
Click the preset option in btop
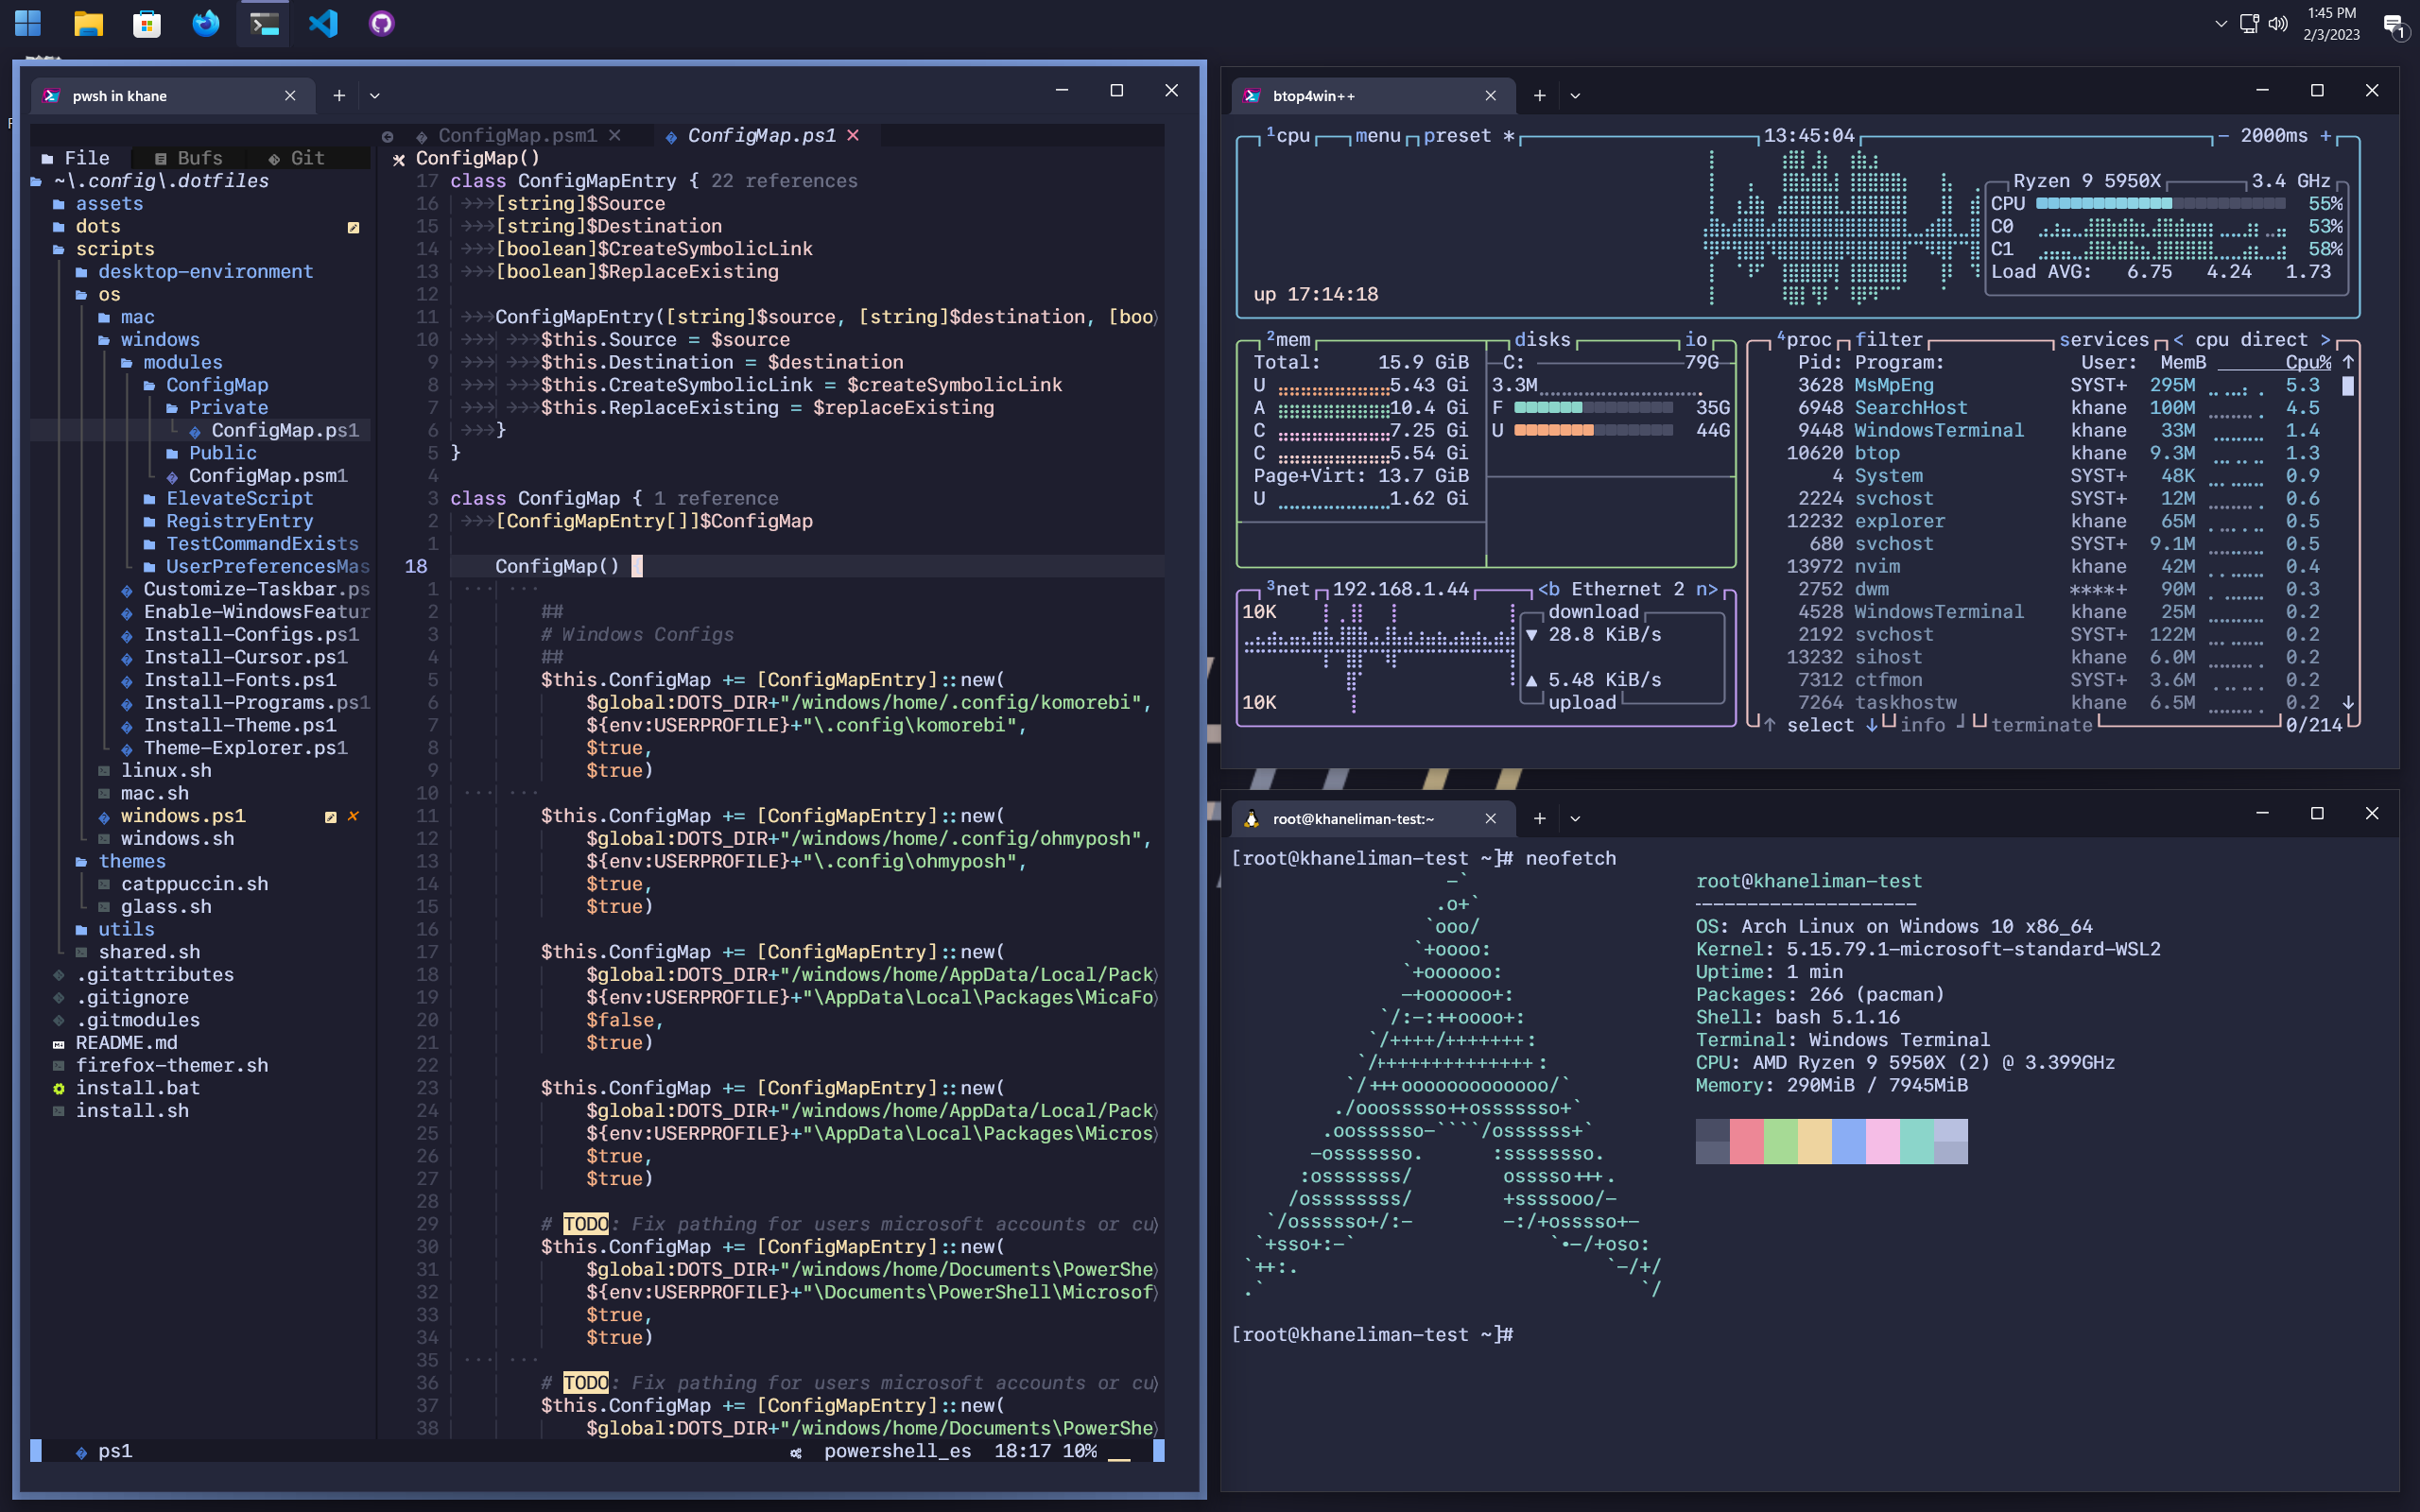click(1456, 136)
